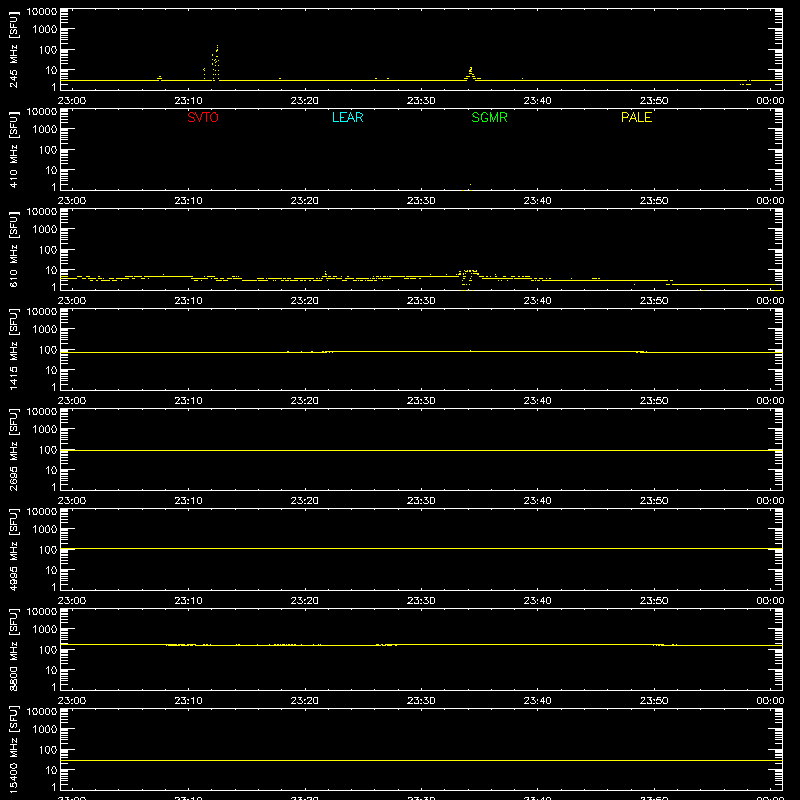Click the 10000 tick label in 2695 MHz panel

[x=42, y=412]
